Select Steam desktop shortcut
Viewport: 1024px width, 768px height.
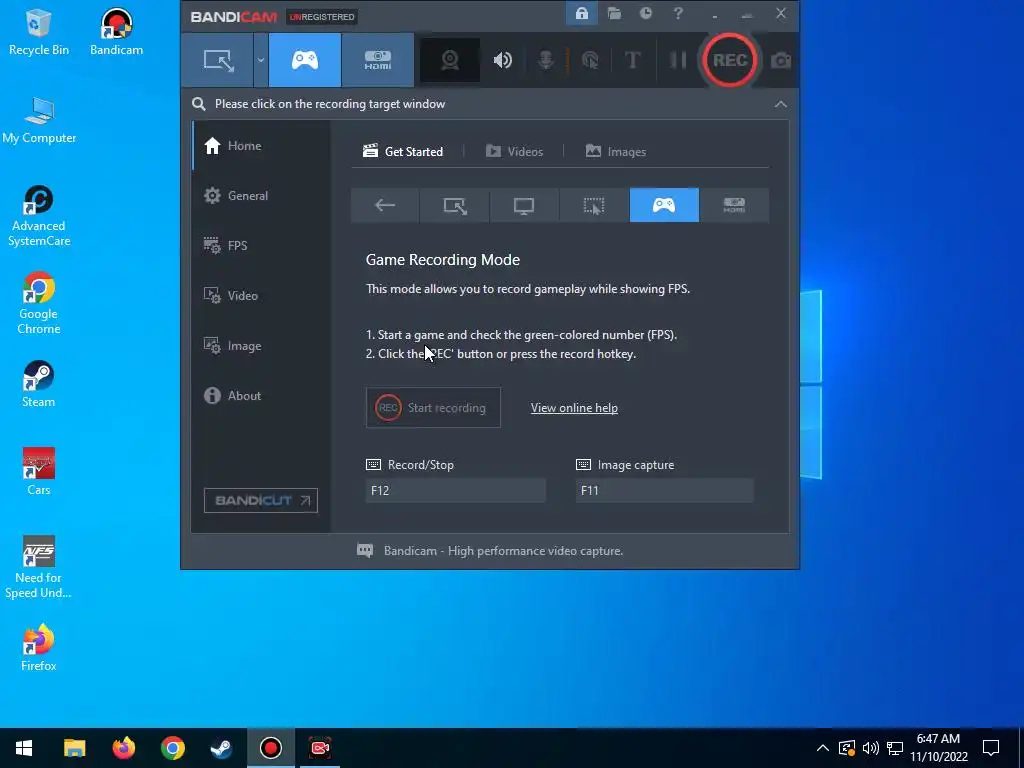pos(39,384)
